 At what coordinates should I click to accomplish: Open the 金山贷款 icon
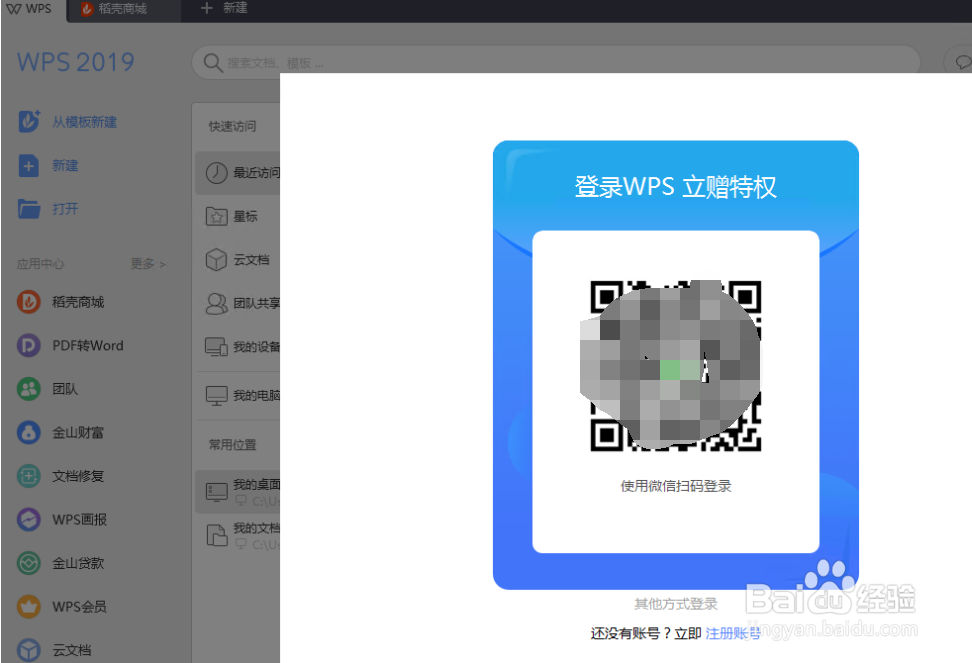tap(29, 563)
